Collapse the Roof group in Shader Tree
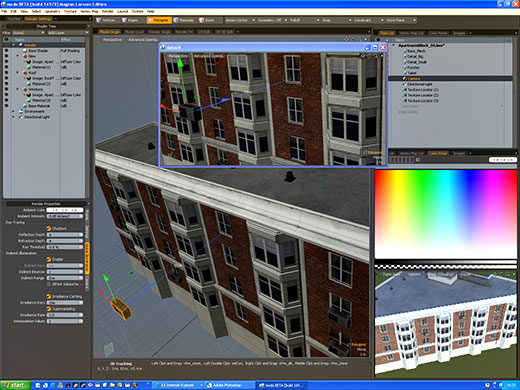 18,72
